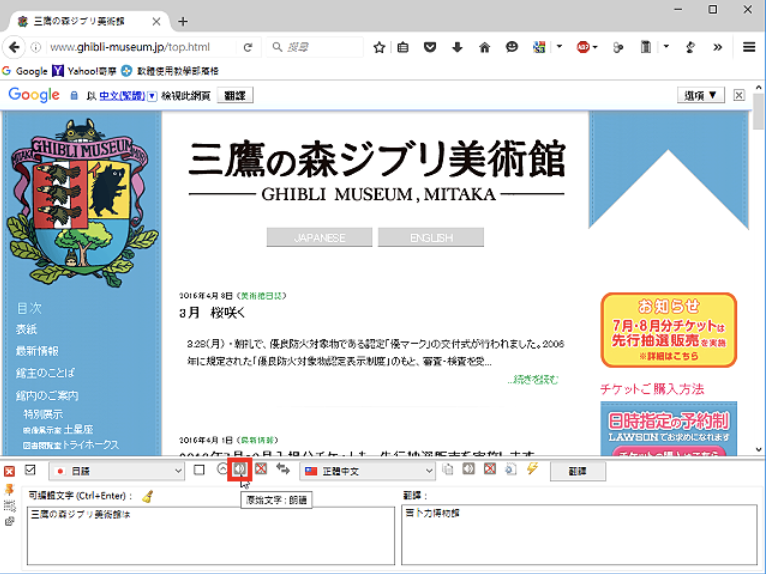
Task: Open the Google bookmark
Action: coord(25,71)
